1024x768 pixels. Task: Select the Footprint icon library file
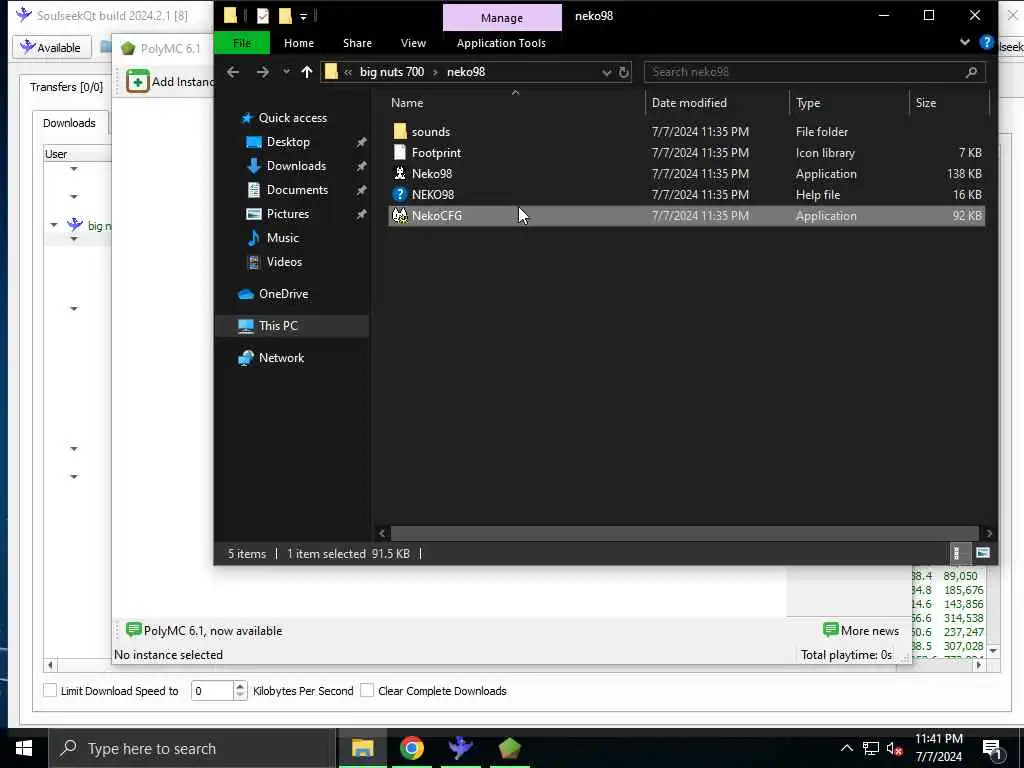coord(436,152)
